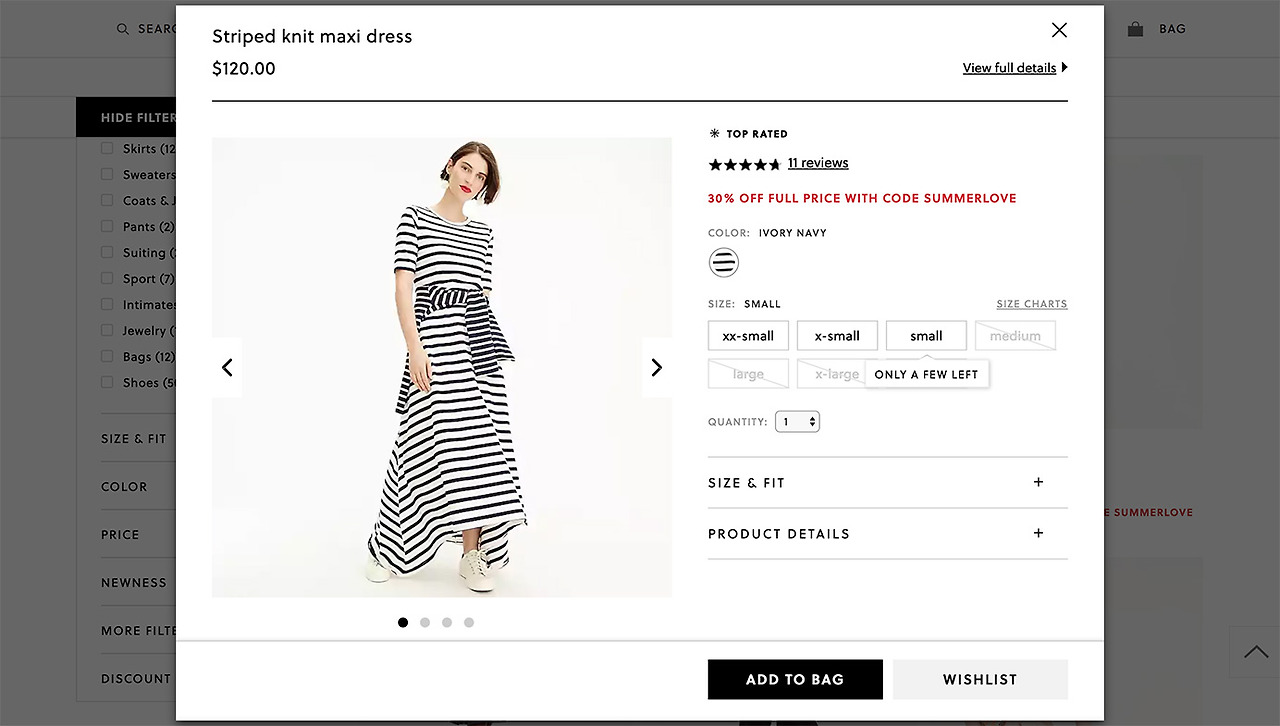Click the search magnifier icon
The width and height of the screenshot is (1280, 726).
click(123, 29)
